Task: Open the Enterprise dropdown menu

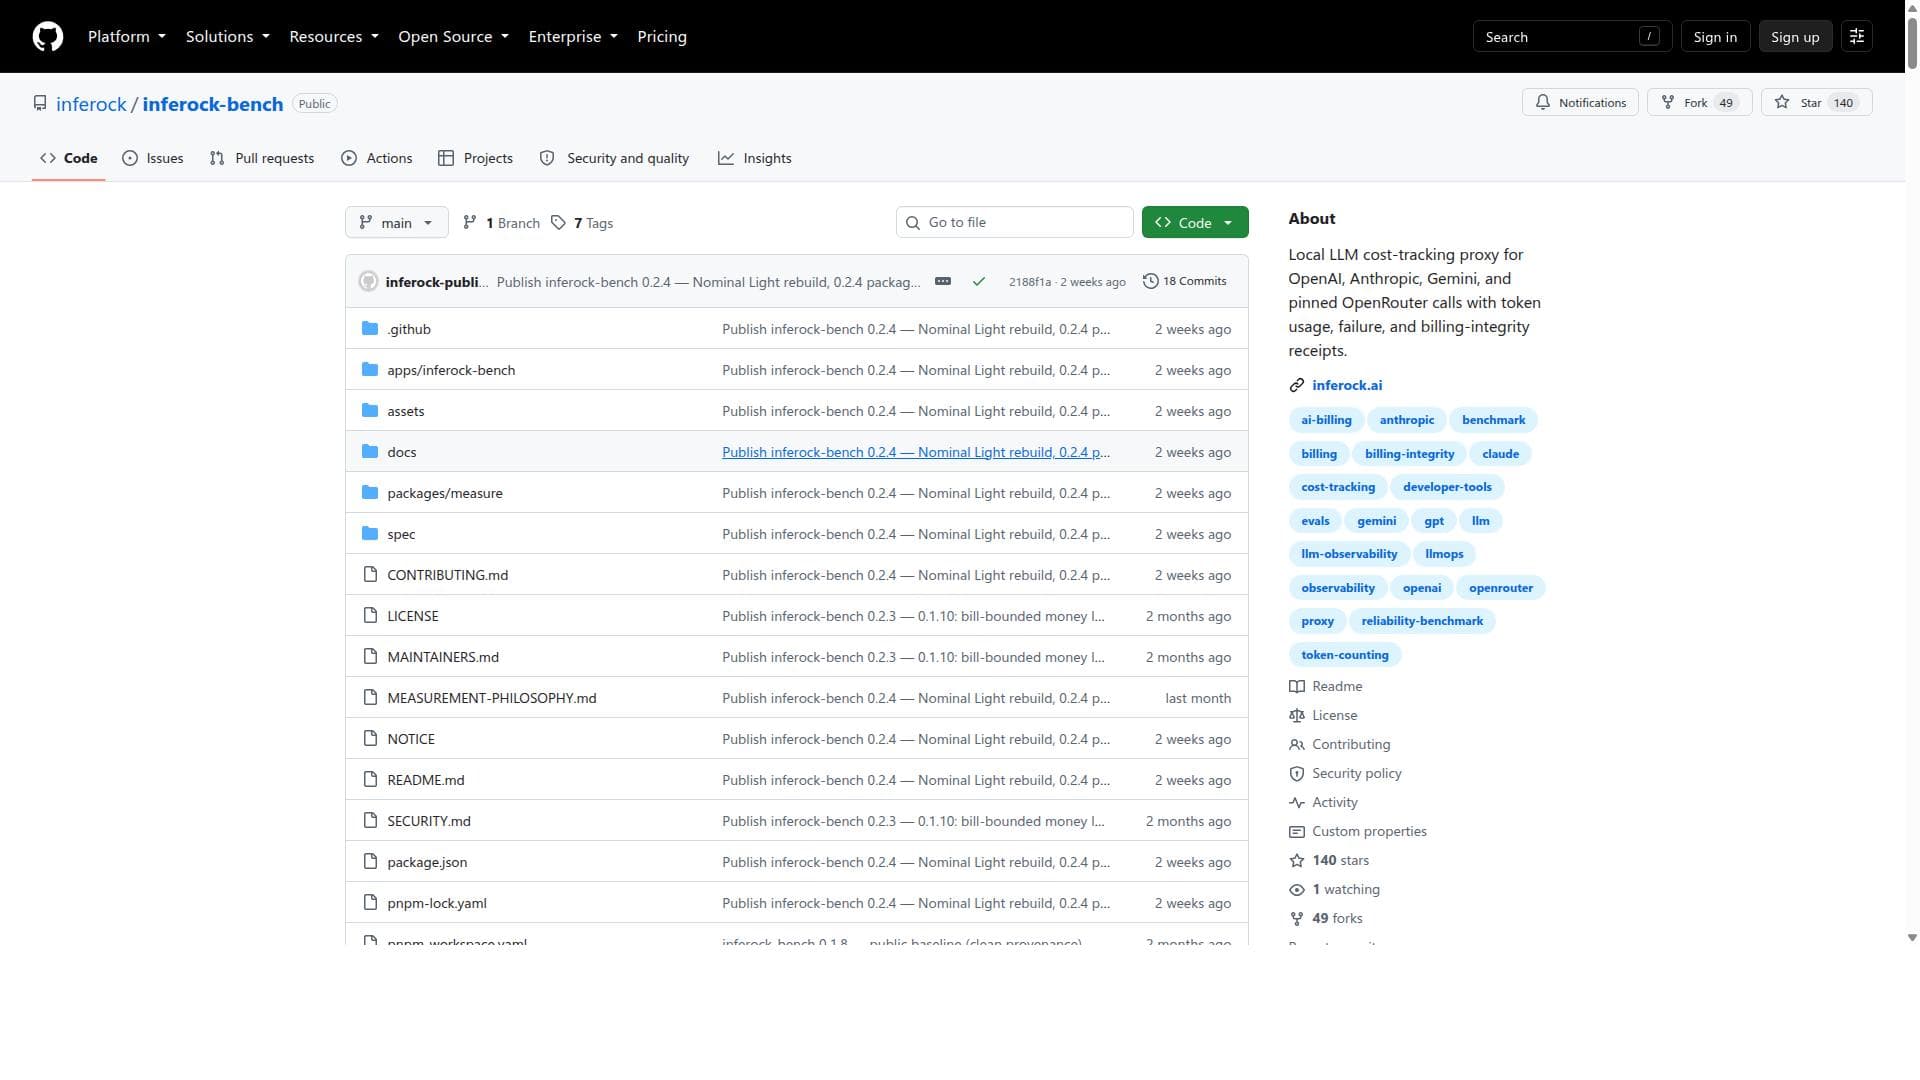Action: (x=573, y=37)
